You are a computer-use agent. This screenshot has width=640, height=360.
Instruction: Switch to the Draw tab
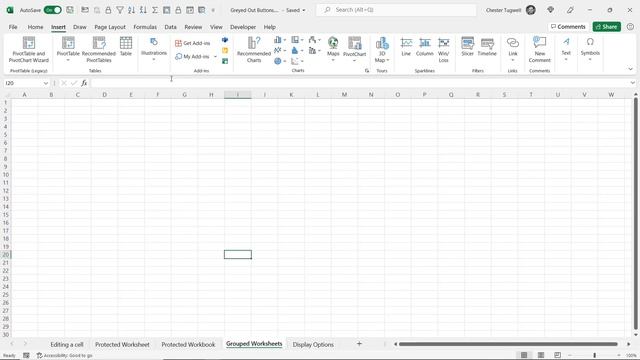[x=80, y=27]
